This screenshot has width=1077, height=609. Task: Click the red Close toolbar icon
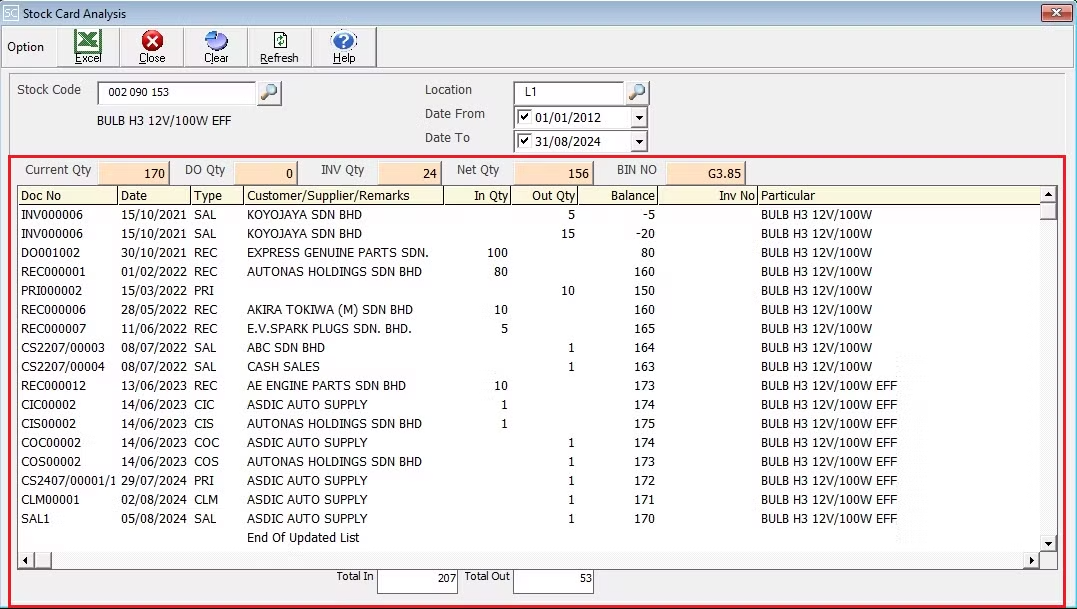152,47
